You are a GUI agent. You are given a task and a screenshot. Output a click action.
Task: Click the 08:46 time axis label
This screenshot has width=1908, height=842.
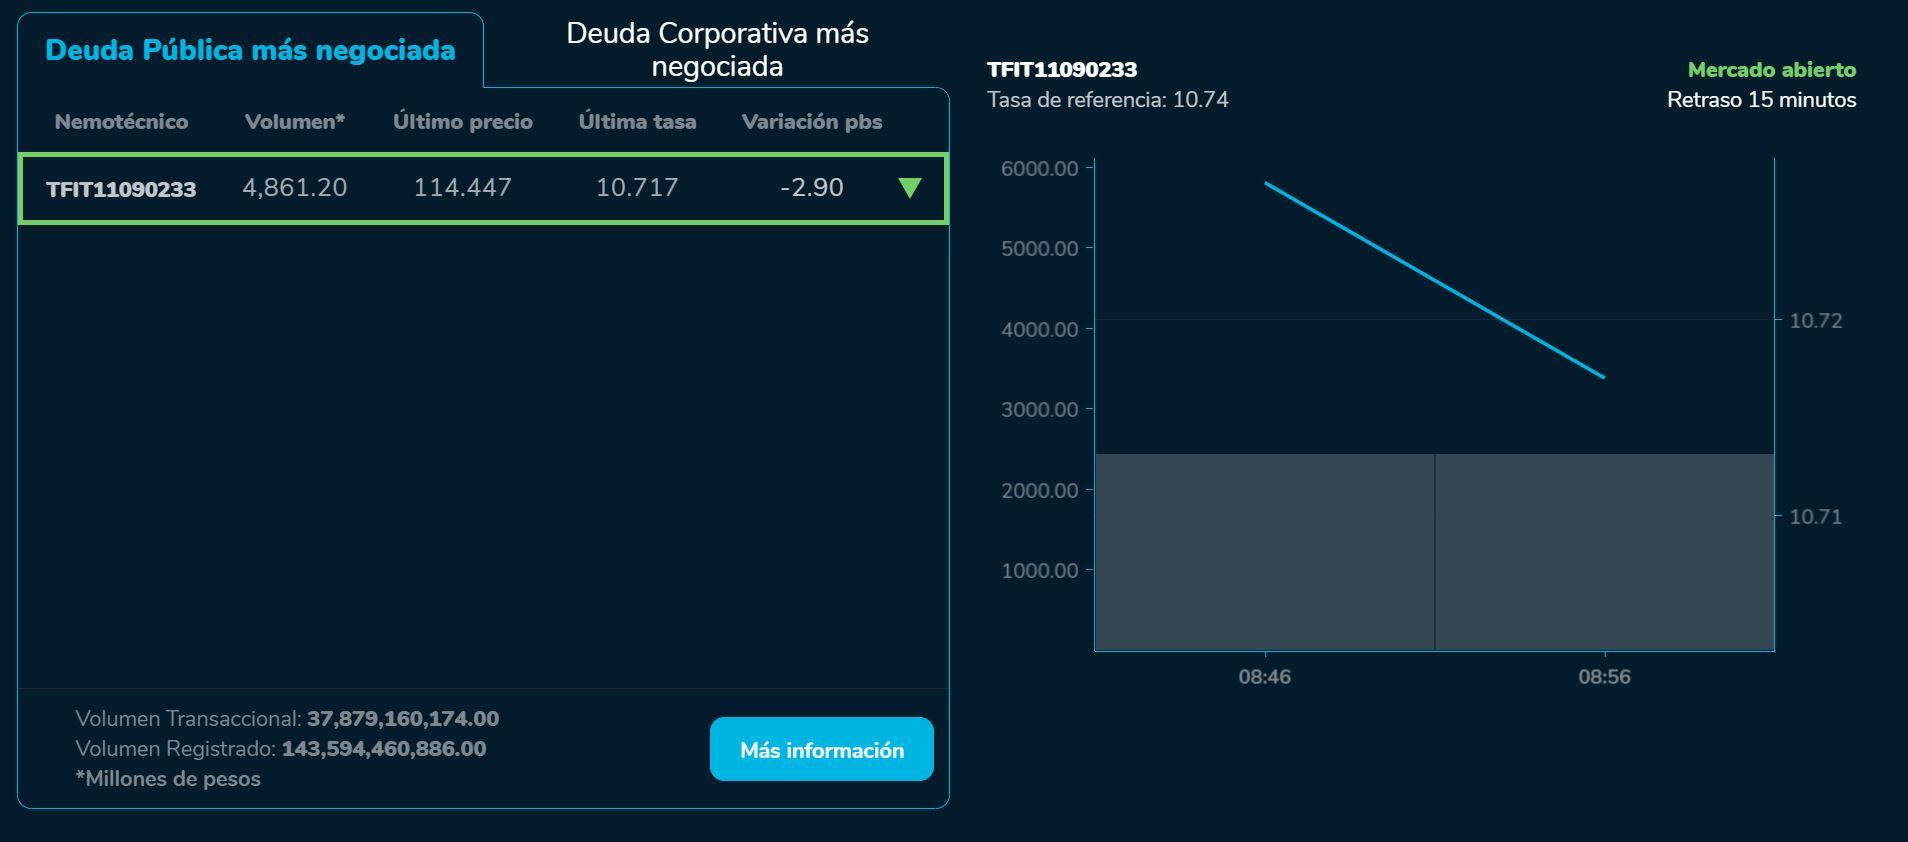[x=1264, y=677]
